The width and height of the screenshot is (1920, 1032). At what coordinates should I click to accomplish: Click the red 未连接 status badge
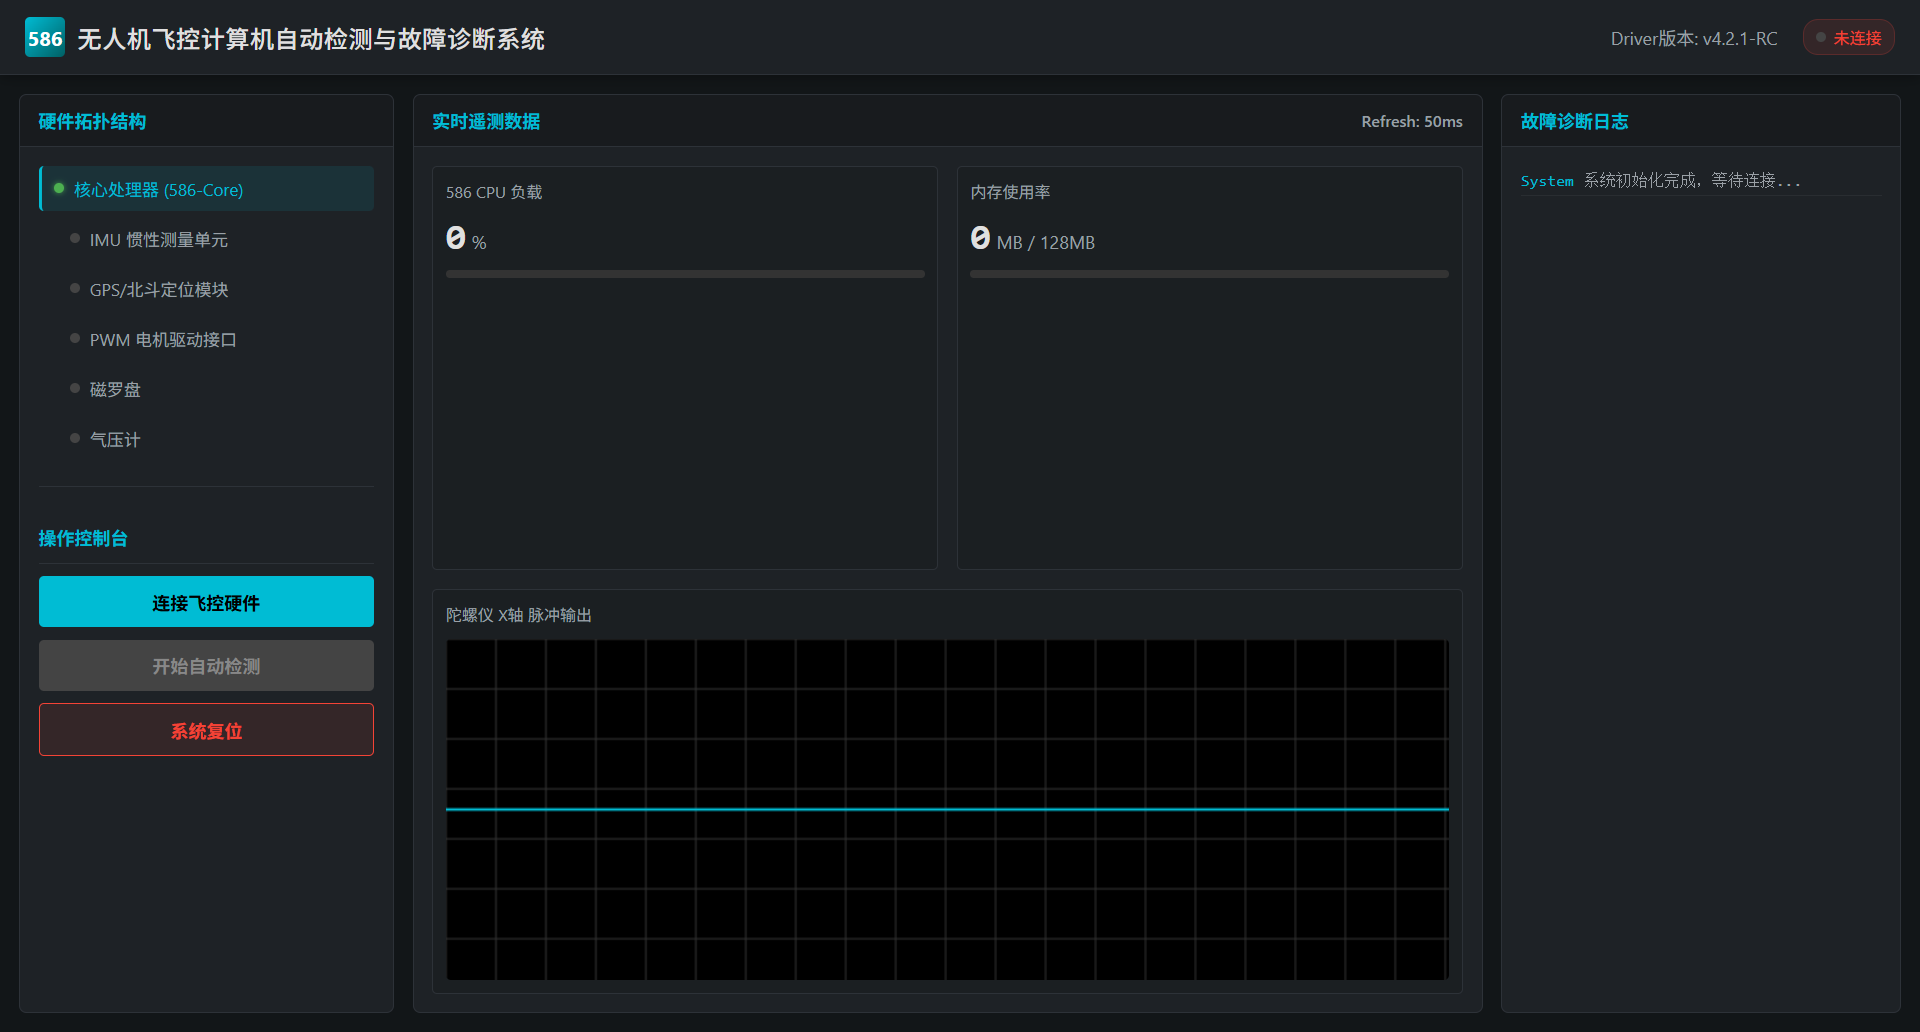[1848, 38]
